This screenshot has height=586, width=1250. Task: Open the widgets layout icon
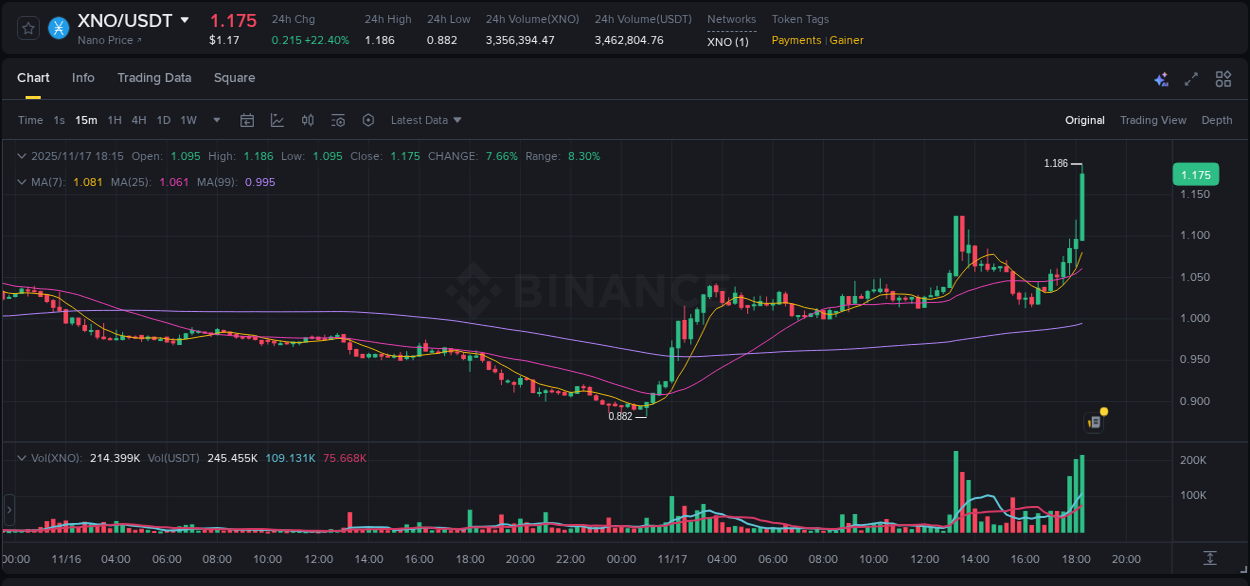click(x=1222, y=78)
